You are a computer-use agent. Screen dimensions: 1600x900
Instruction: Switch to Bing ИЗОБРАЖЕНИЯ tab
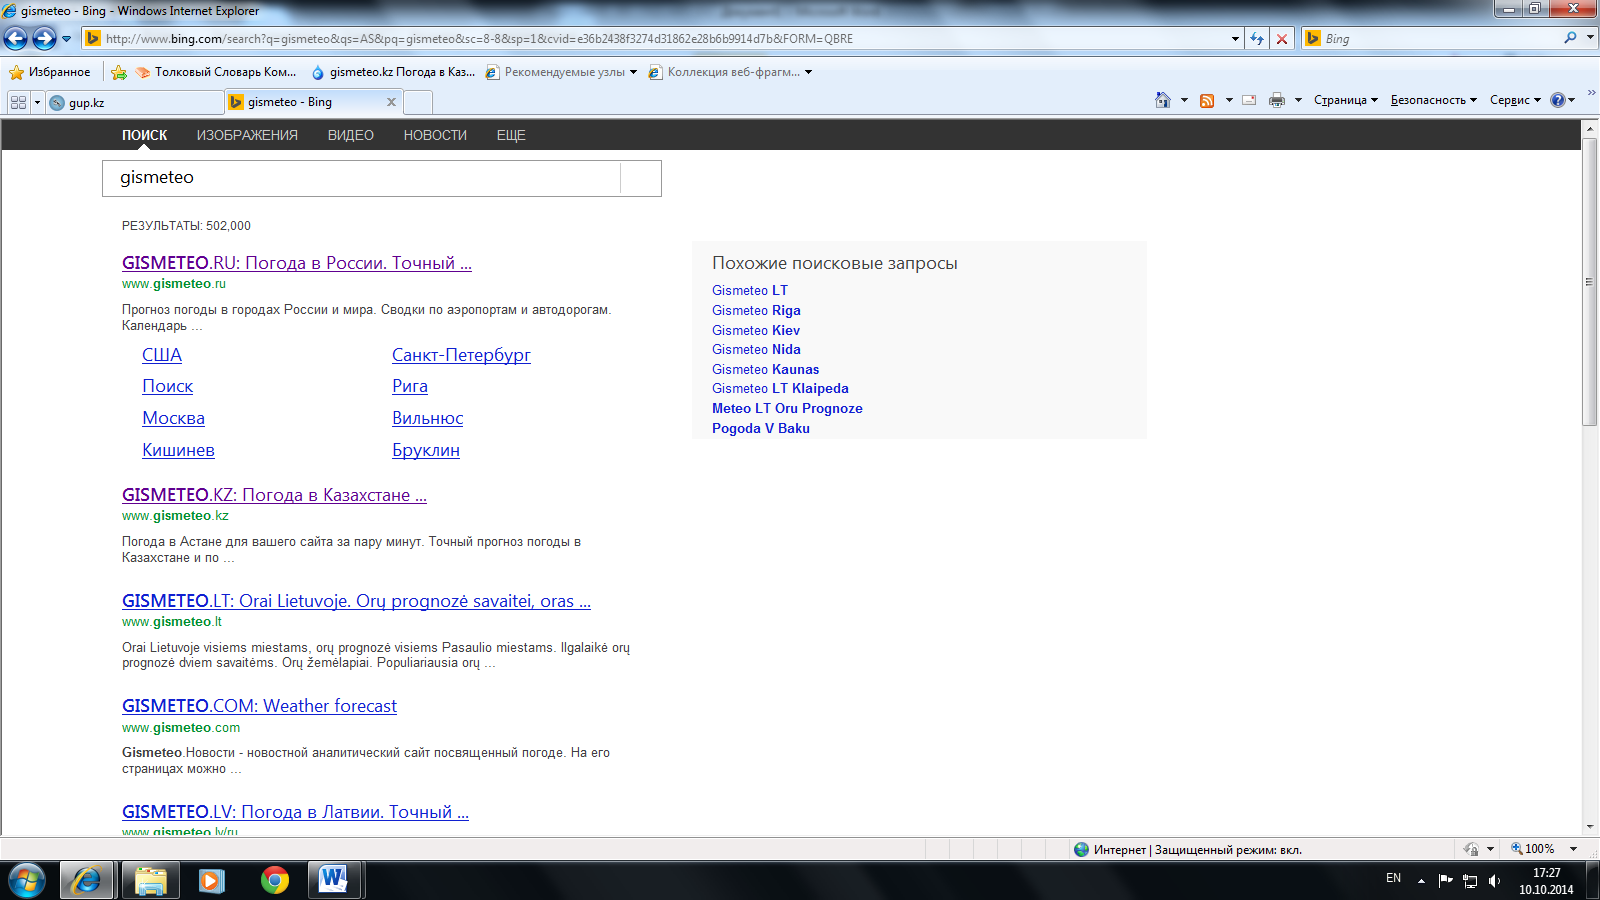point(247,135)
